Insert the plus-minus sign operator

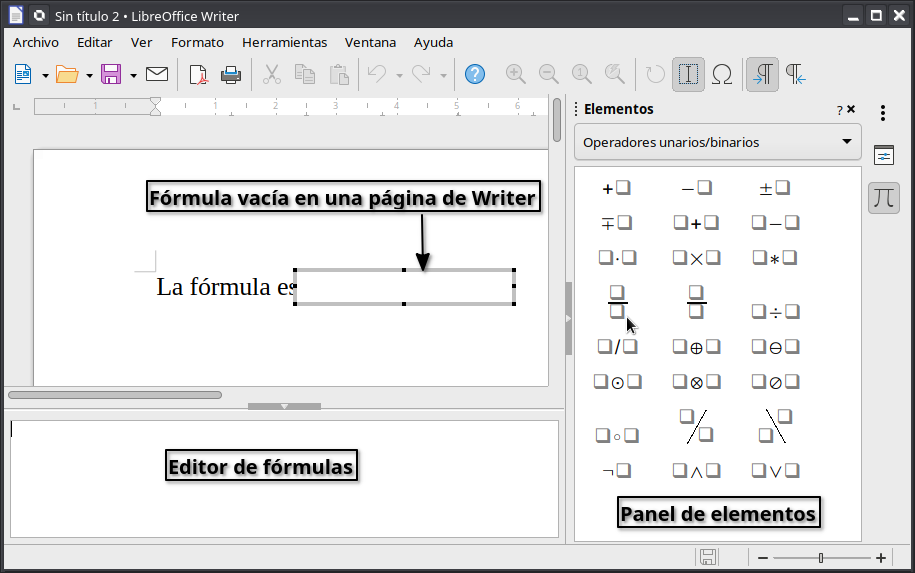[774, 188]
